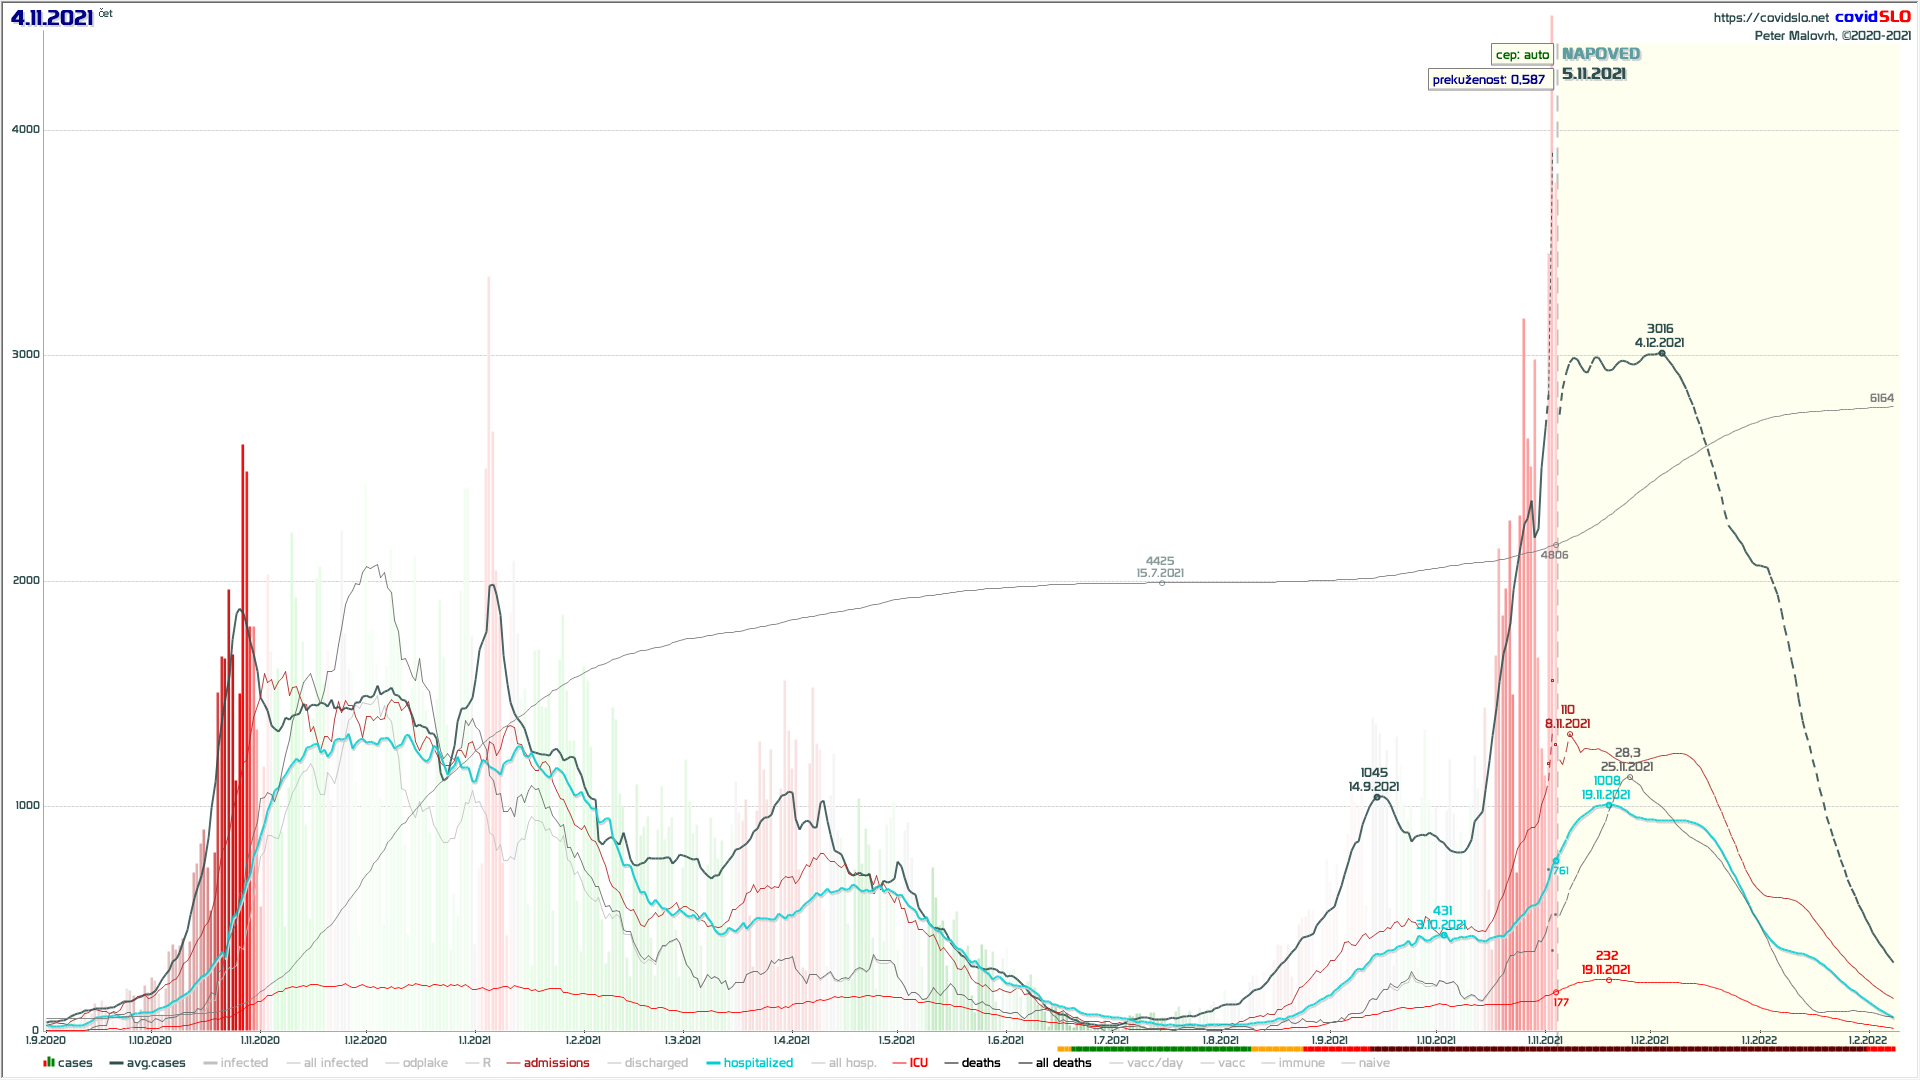Image resolution: width=1920 pixels, height=1080 pixels.
Task: Hide the admissions series
Action: click(x=556, y=1063)
